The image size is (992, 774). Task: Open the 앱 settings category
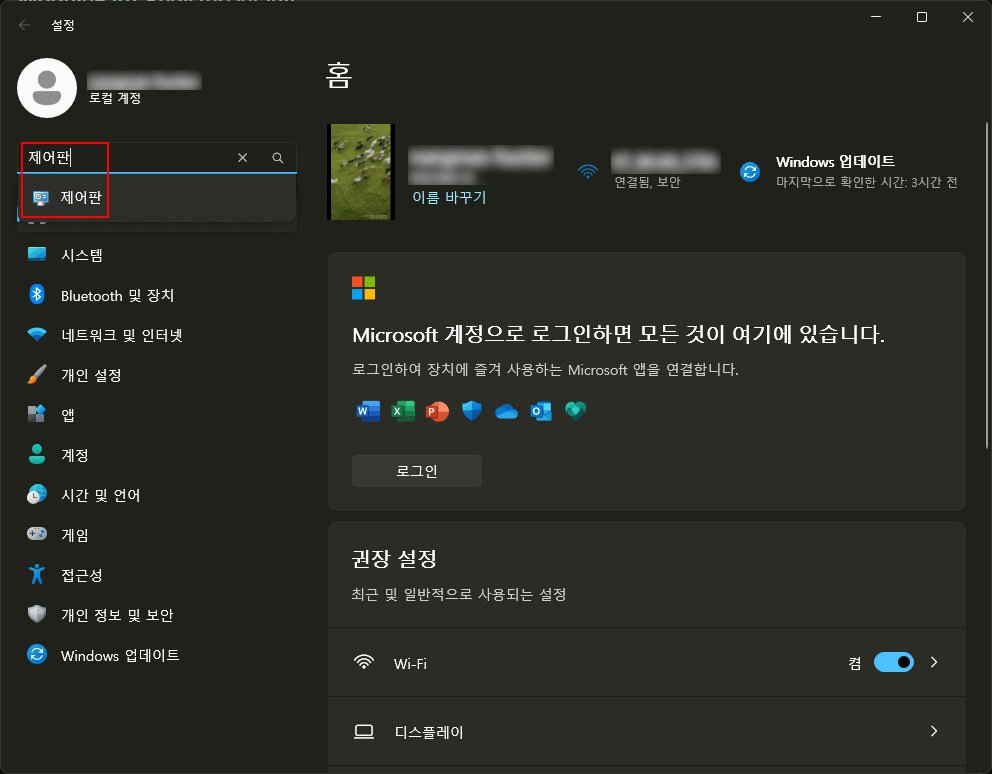(157, 415)
